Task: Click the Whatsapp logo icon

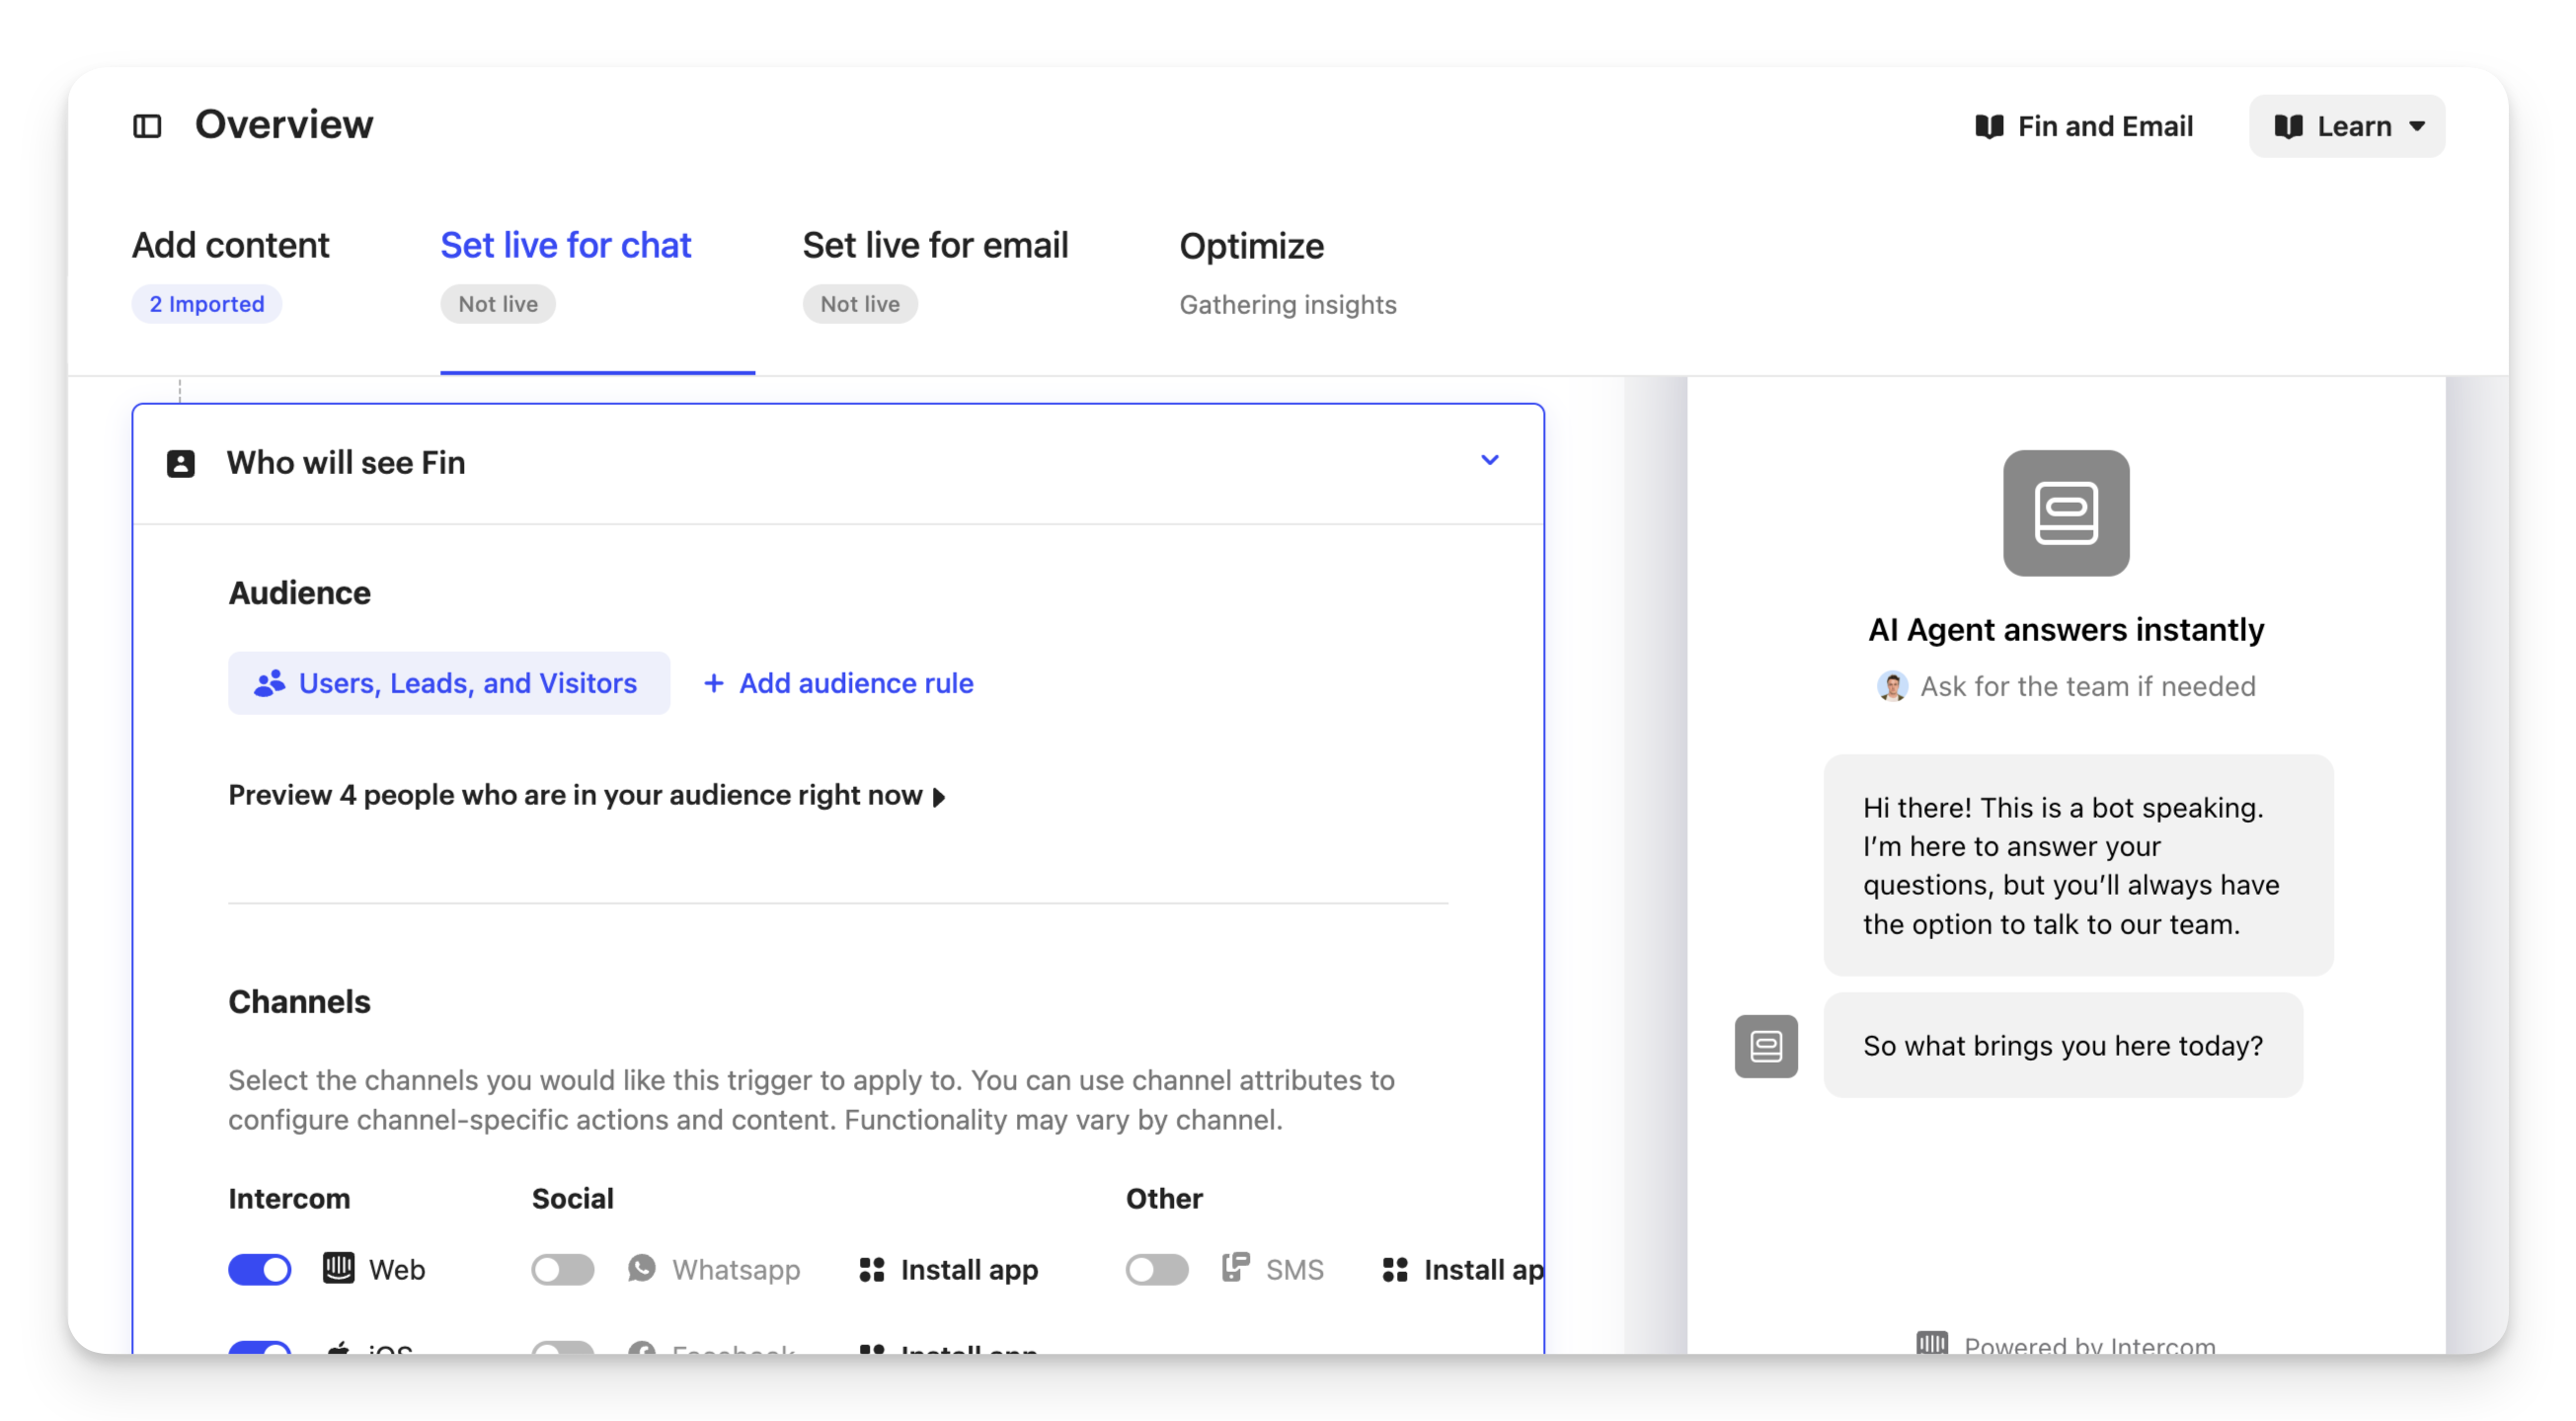Action: (x=642, y=1268)
